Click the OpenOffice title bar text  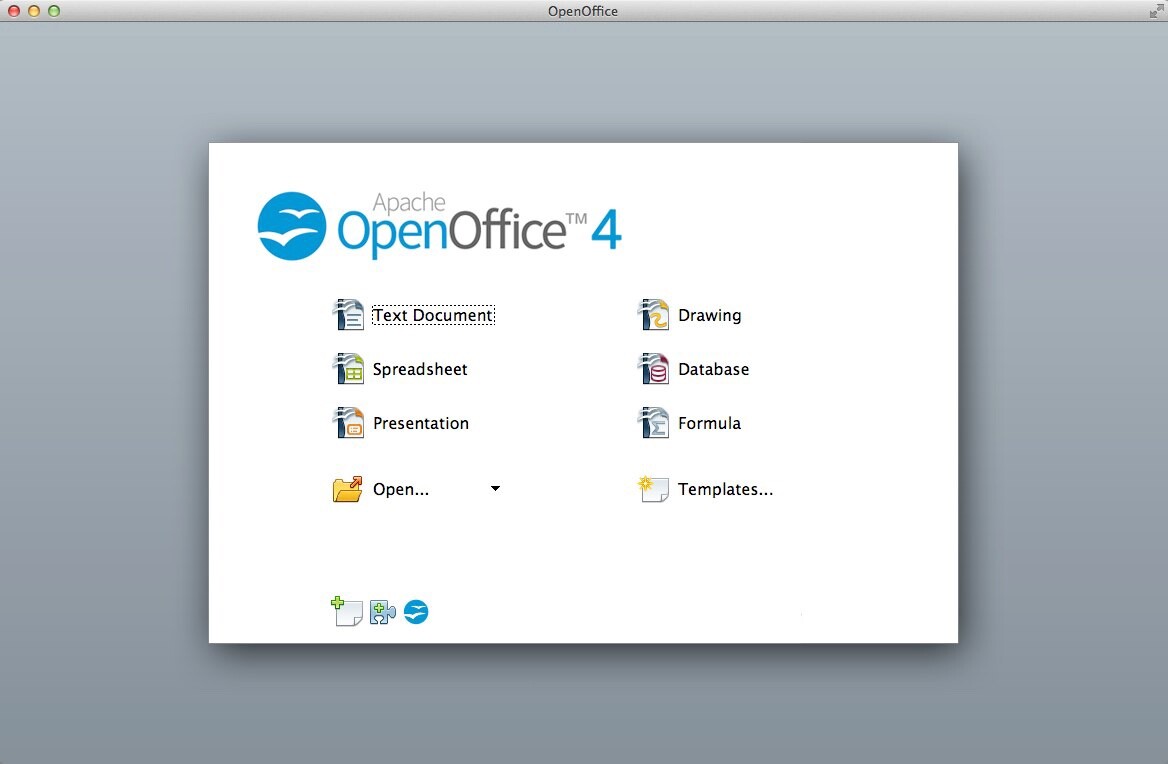pyautogui.click(x=583, y=11)
